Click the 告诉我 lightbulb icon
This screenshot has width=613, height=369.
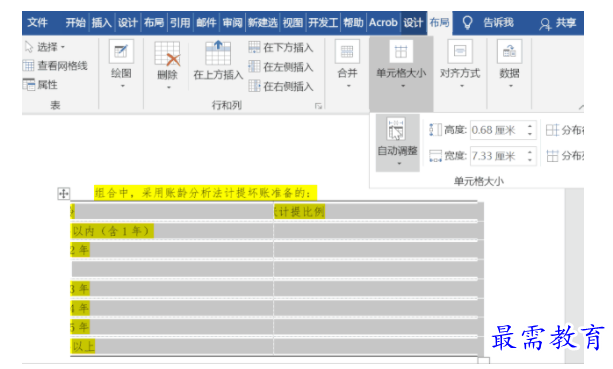[x=467, y=23]
